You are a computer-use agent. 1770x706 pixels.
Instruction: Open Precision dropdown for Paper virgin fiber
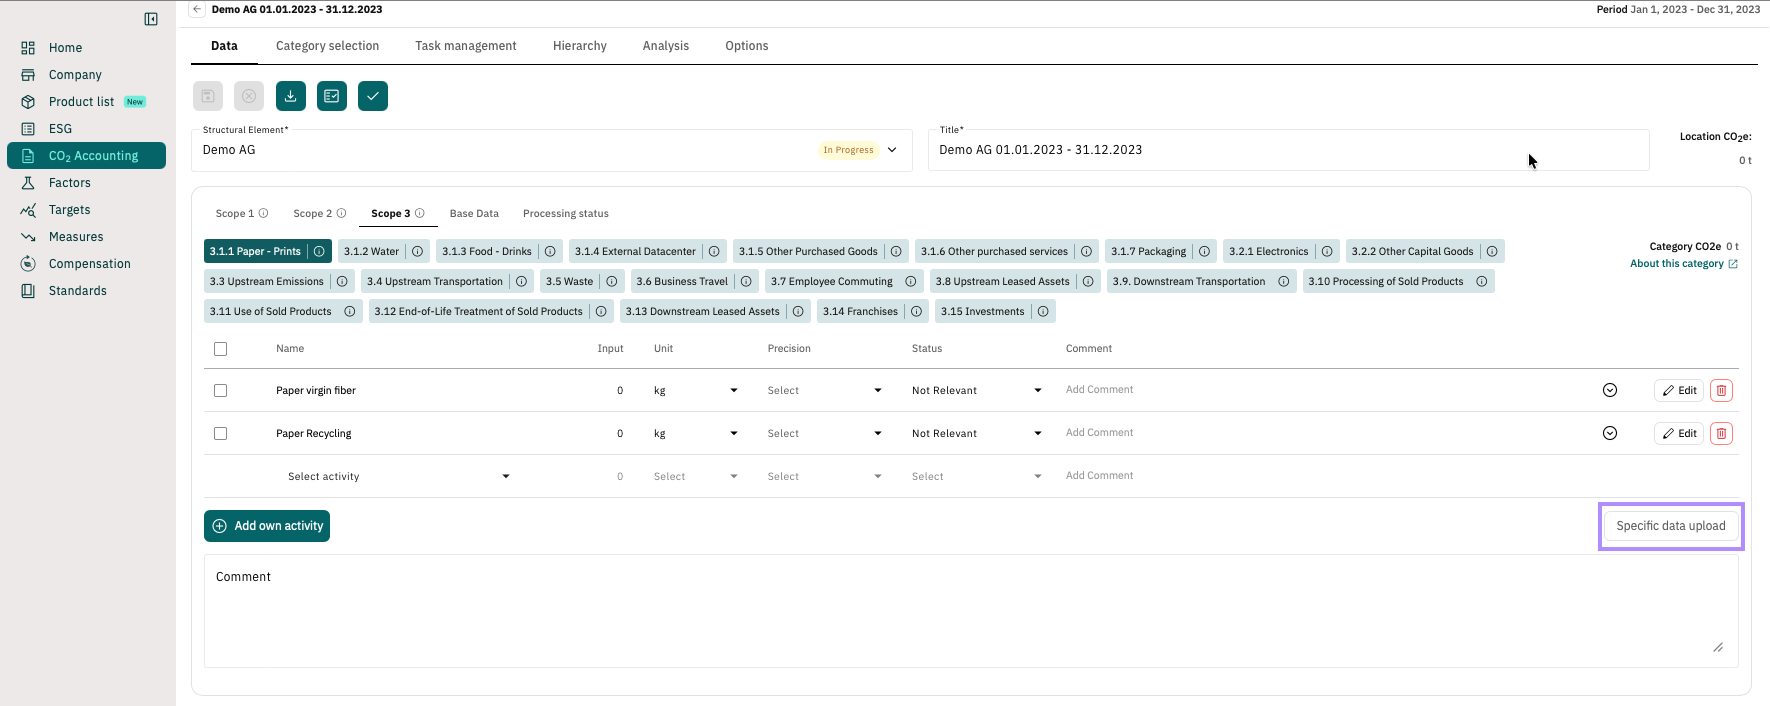[x=825, y=390]
